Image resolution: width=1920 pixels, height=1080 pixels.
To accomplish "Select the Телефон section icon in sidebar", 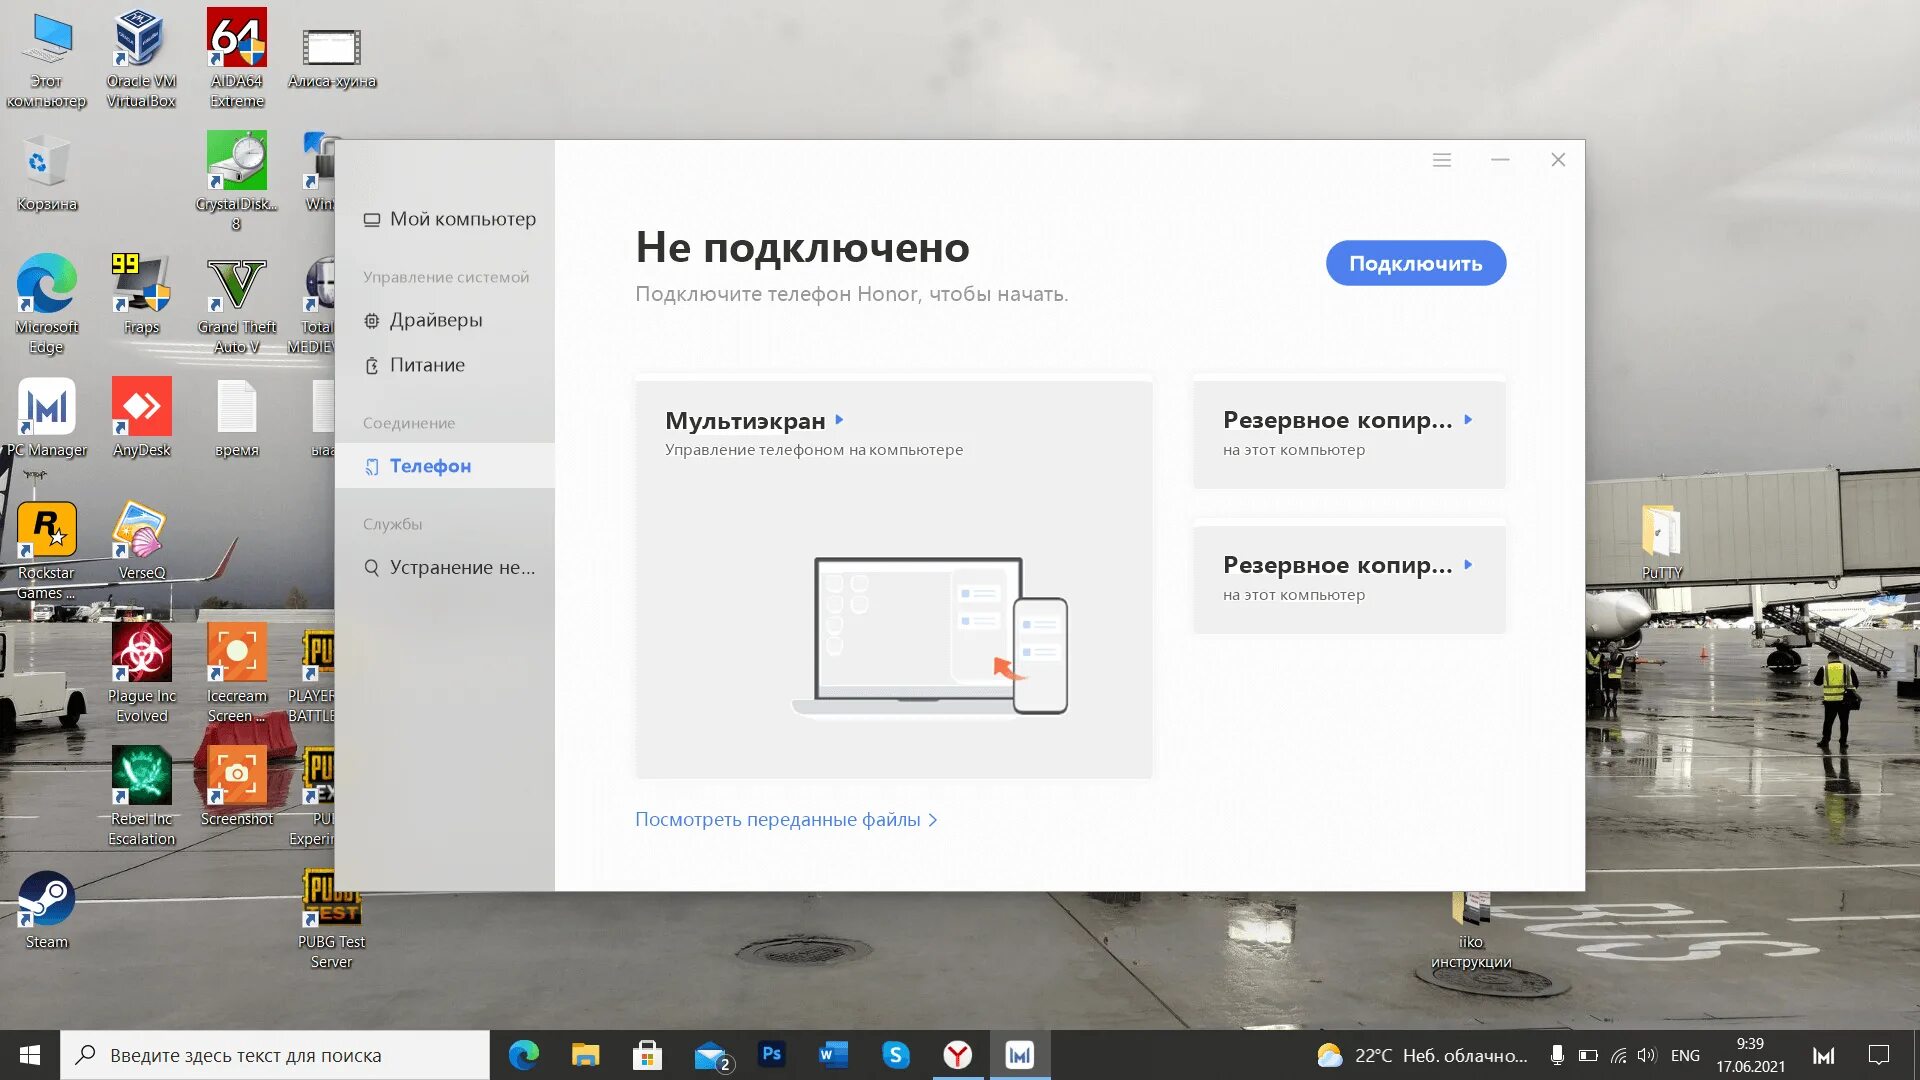I will tap(373, 465).
